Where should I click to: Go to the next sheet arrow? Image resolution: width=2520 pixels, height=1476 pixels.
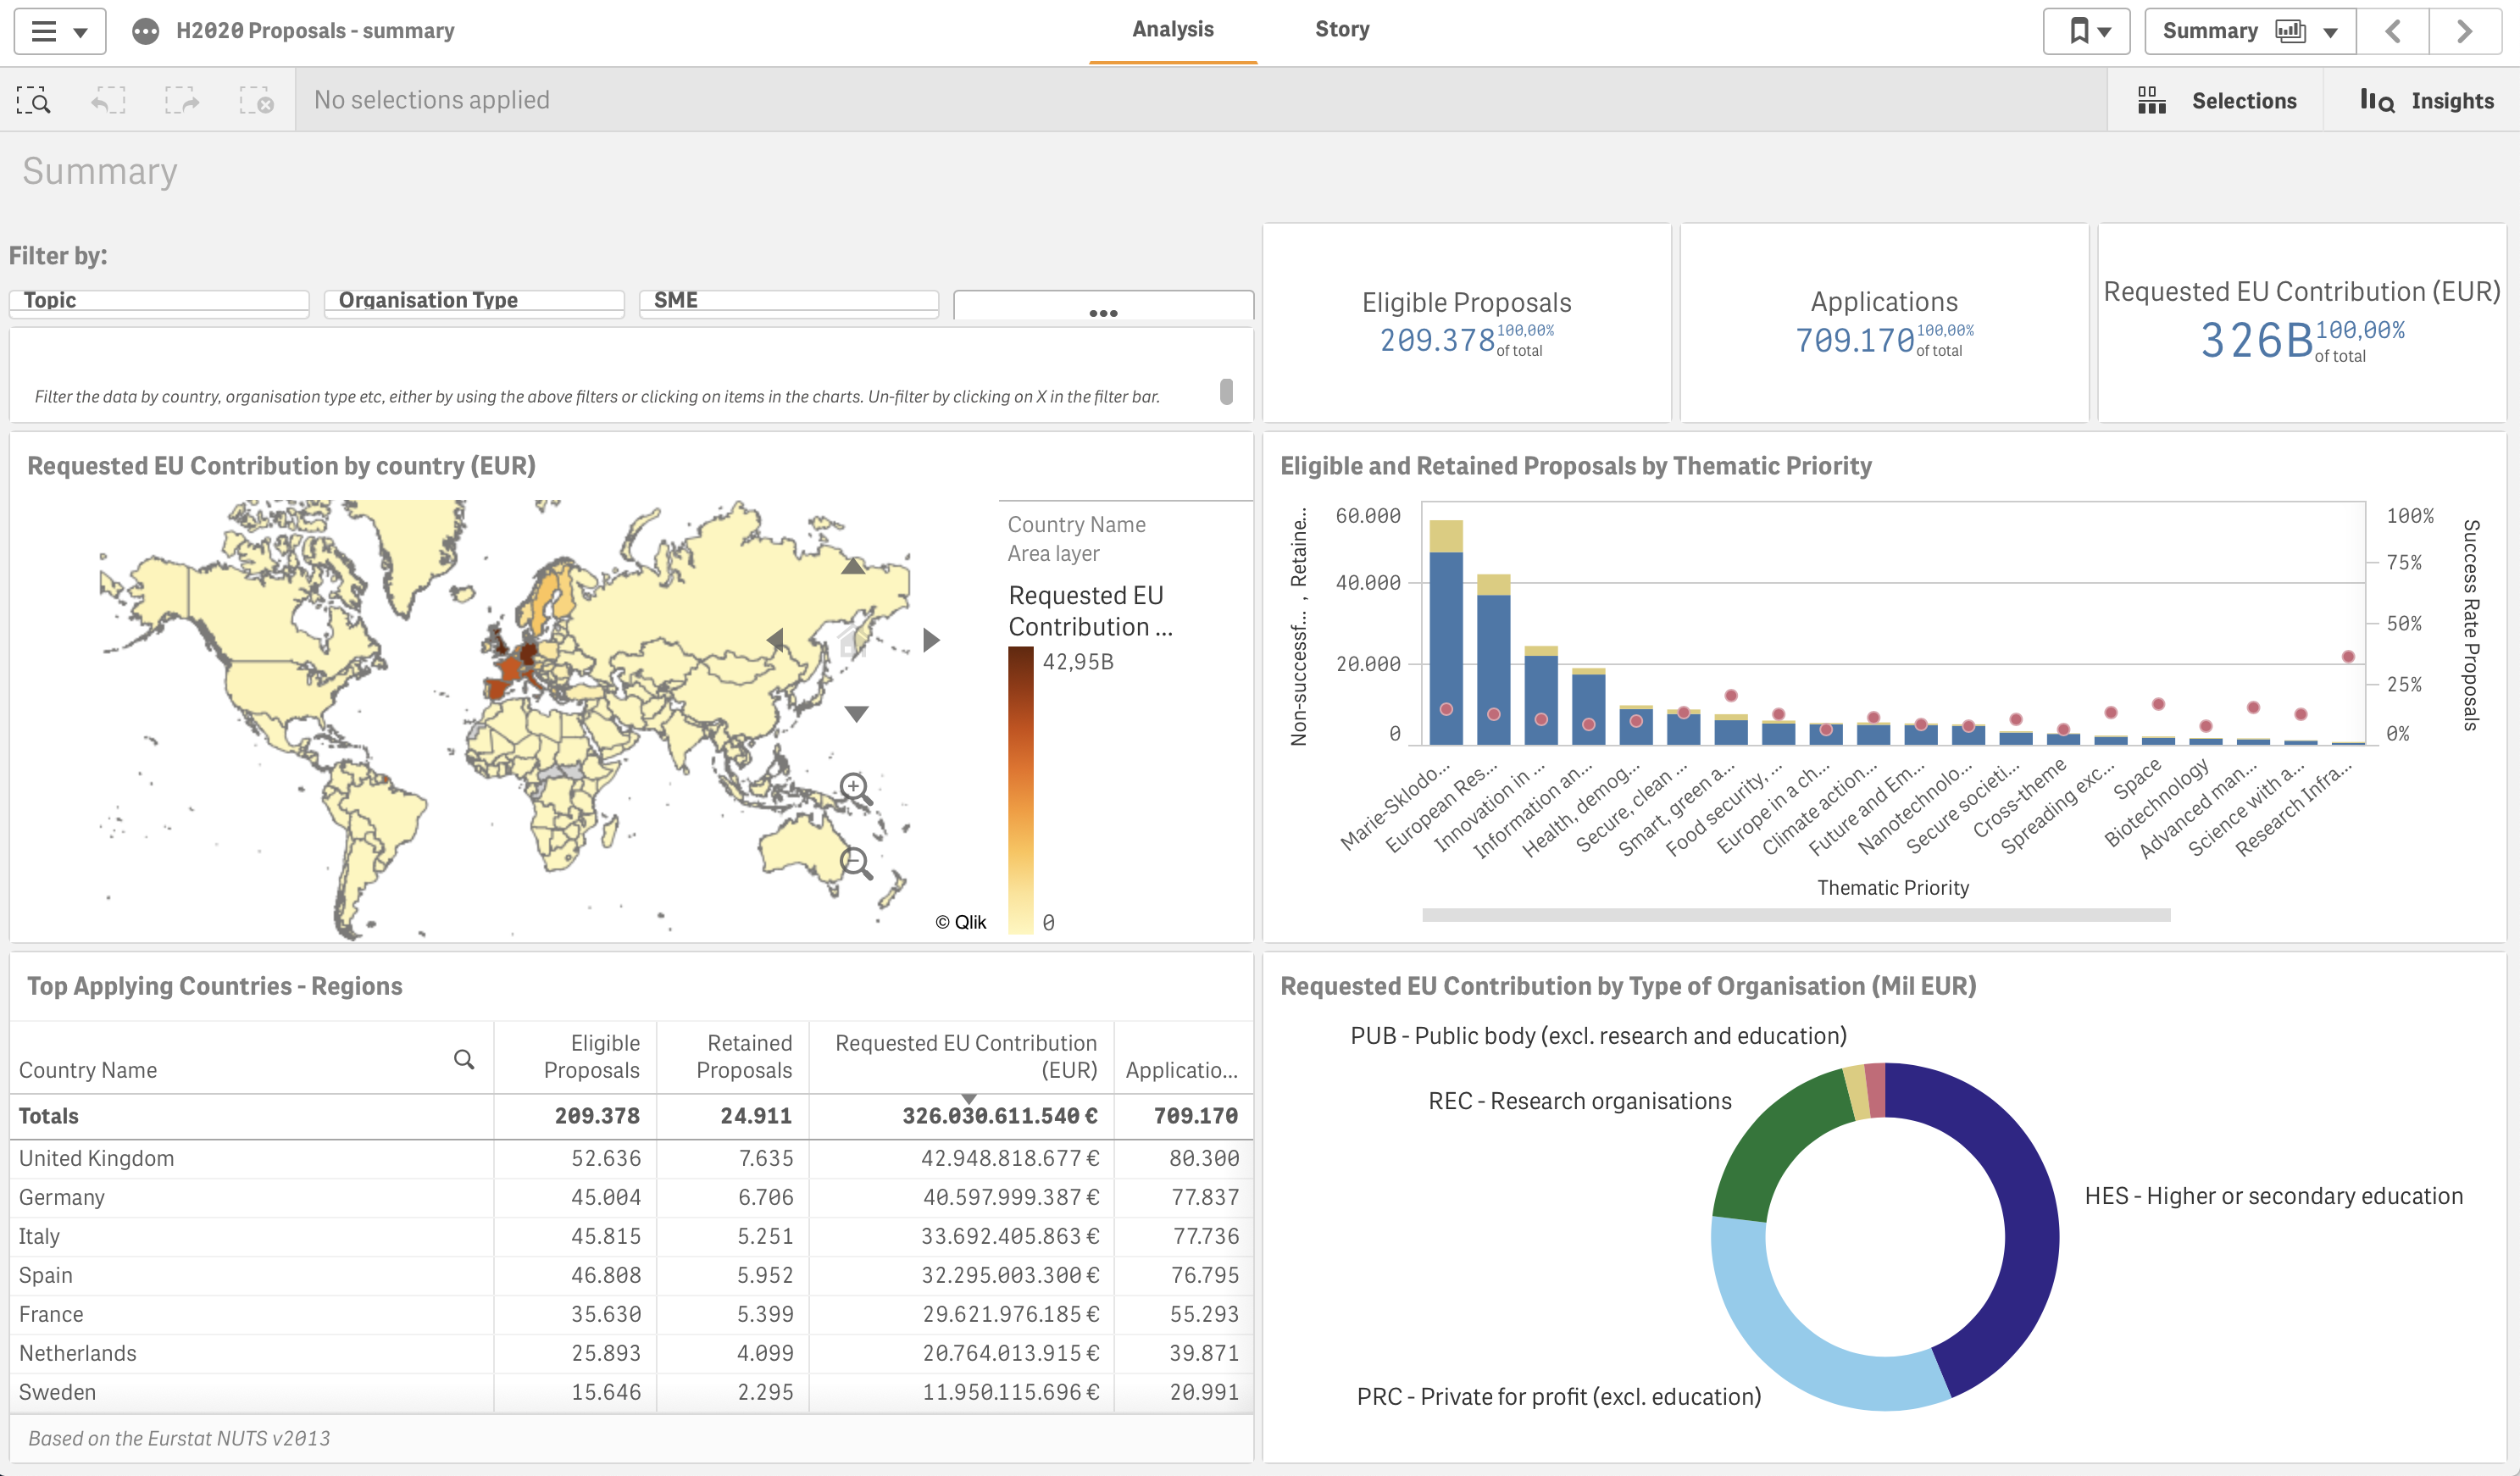tap(2464, 31)
